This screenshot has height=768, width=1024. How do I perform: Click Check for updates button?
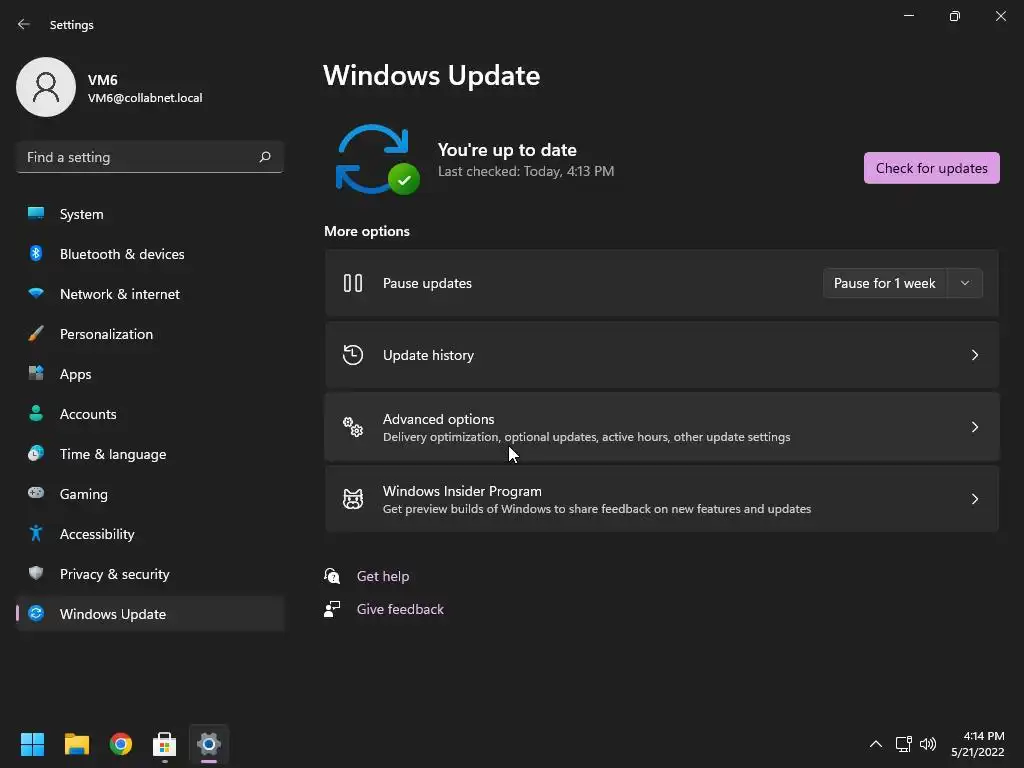(931, 168)
